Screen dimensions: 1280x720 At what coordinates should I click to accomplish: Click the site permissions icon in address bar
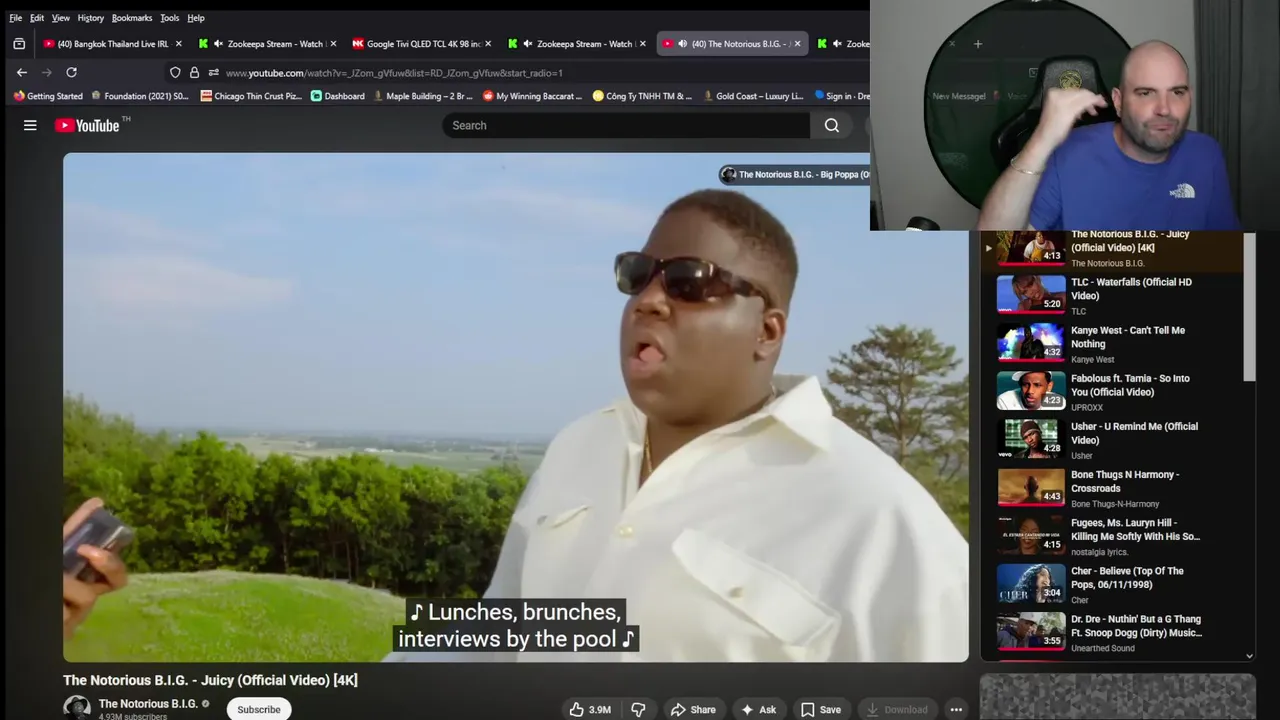click(x=213, y=72)
